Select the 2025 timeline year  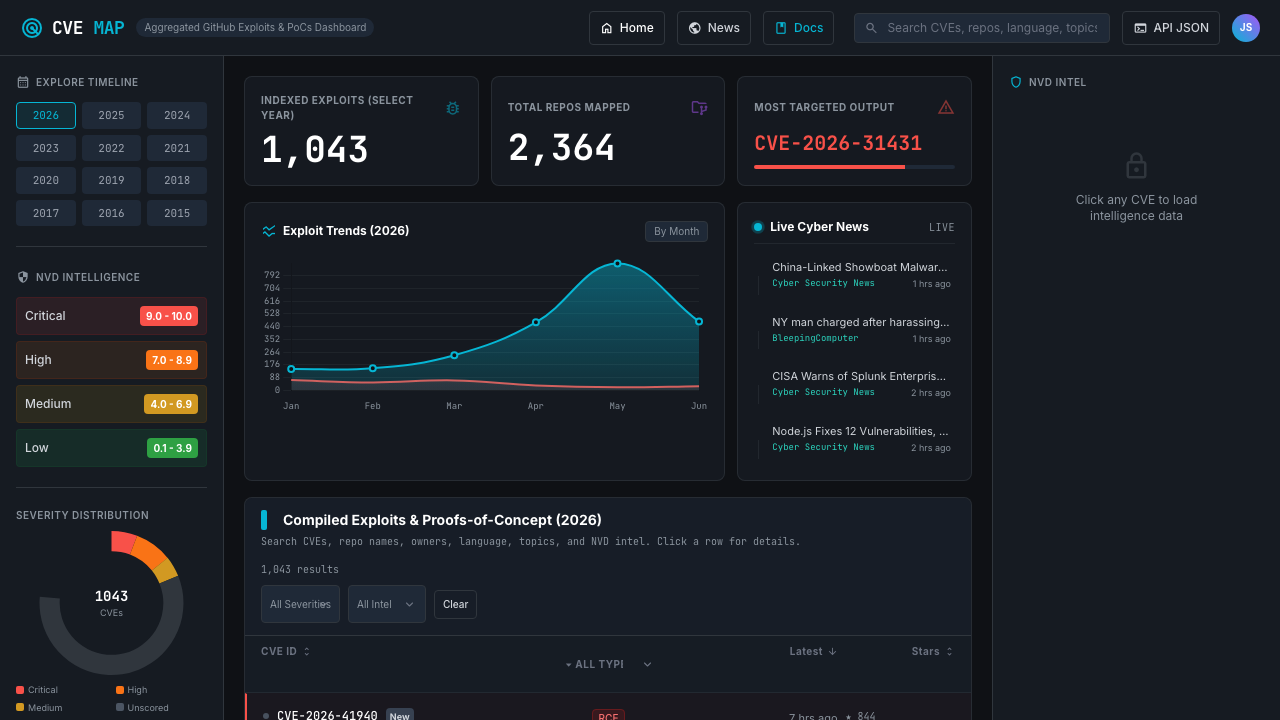pyautogui.click(x=112, y=115)
